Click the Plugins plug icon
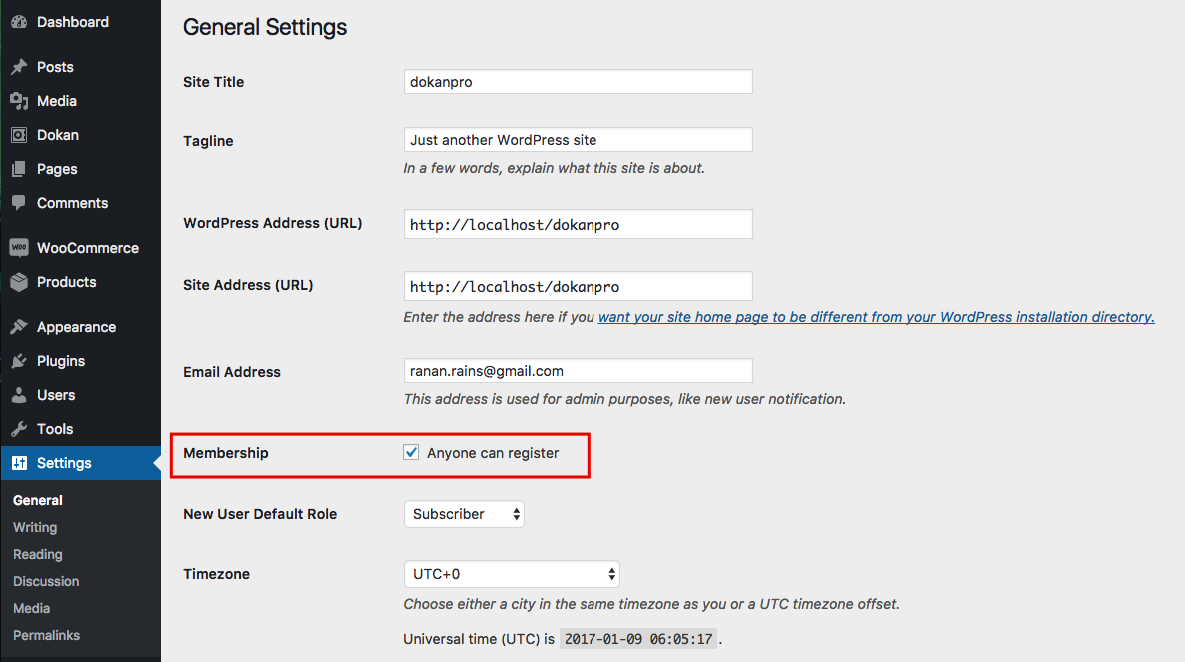This screenshot has height=662, width=1185. [x=19, y=361]
